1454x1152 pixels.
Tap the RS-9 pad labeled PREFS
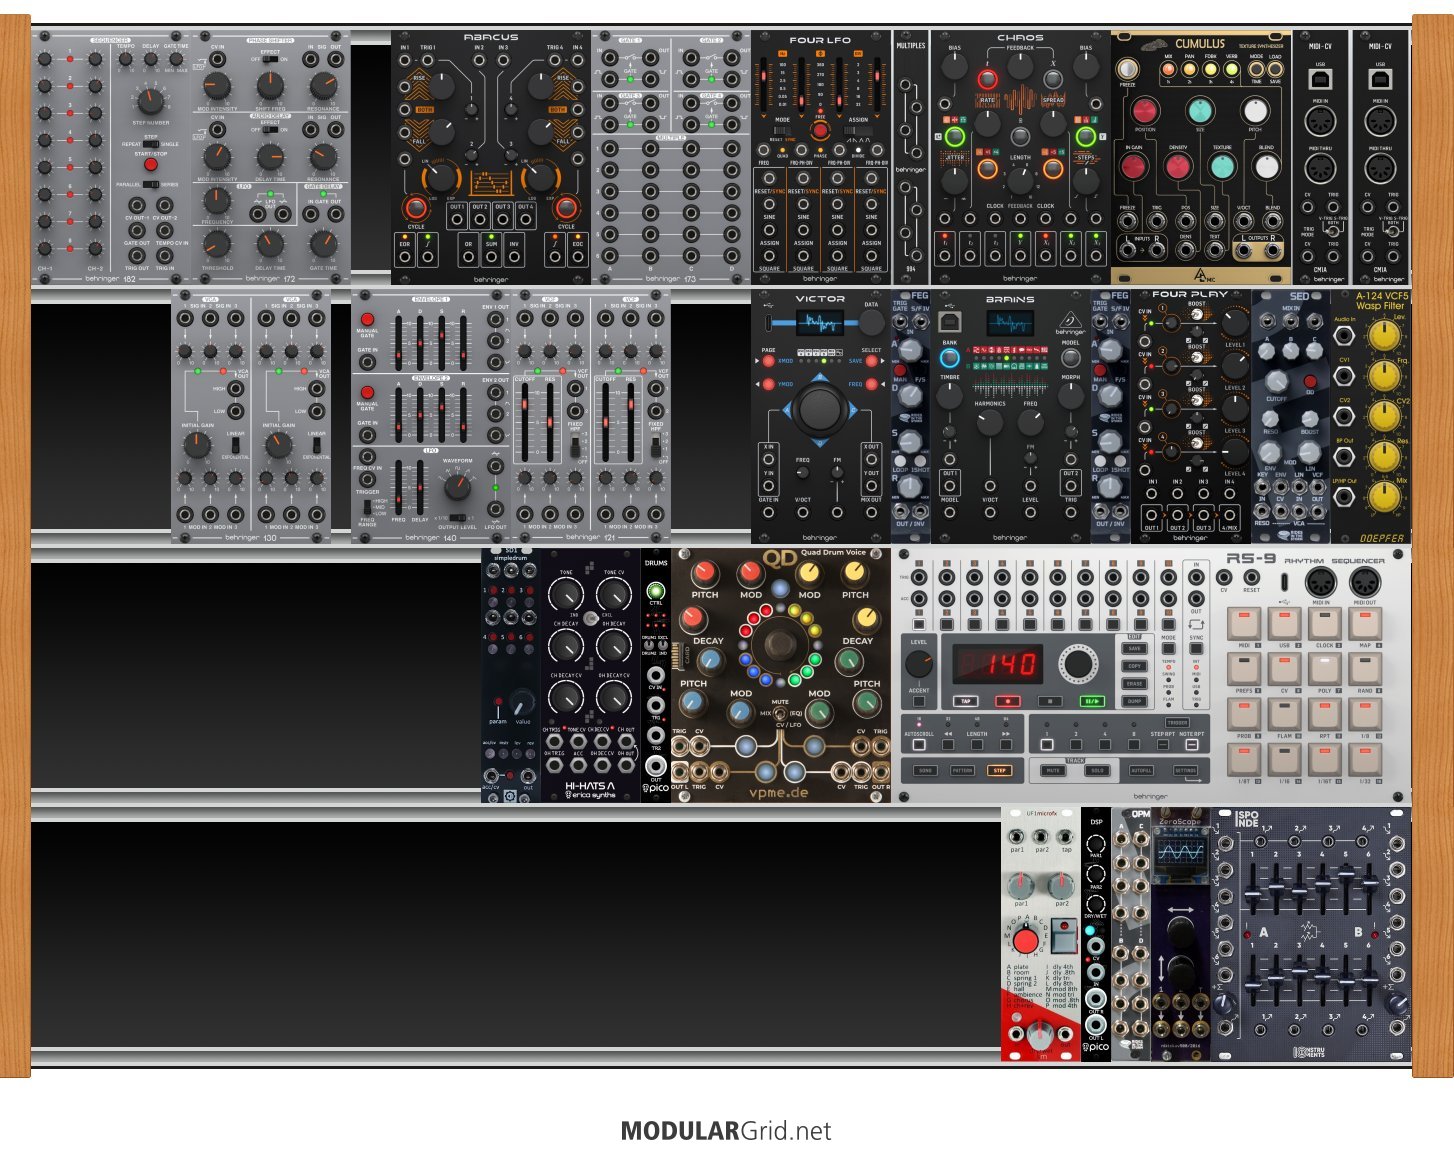1244,668
